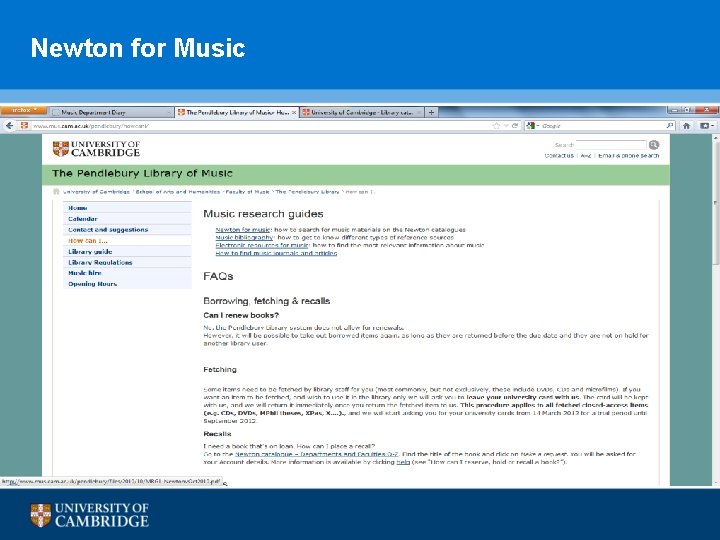Click the vertical scrollbar thumb of the page
This screenshot has width=720, height=540.
coord(715,203)
